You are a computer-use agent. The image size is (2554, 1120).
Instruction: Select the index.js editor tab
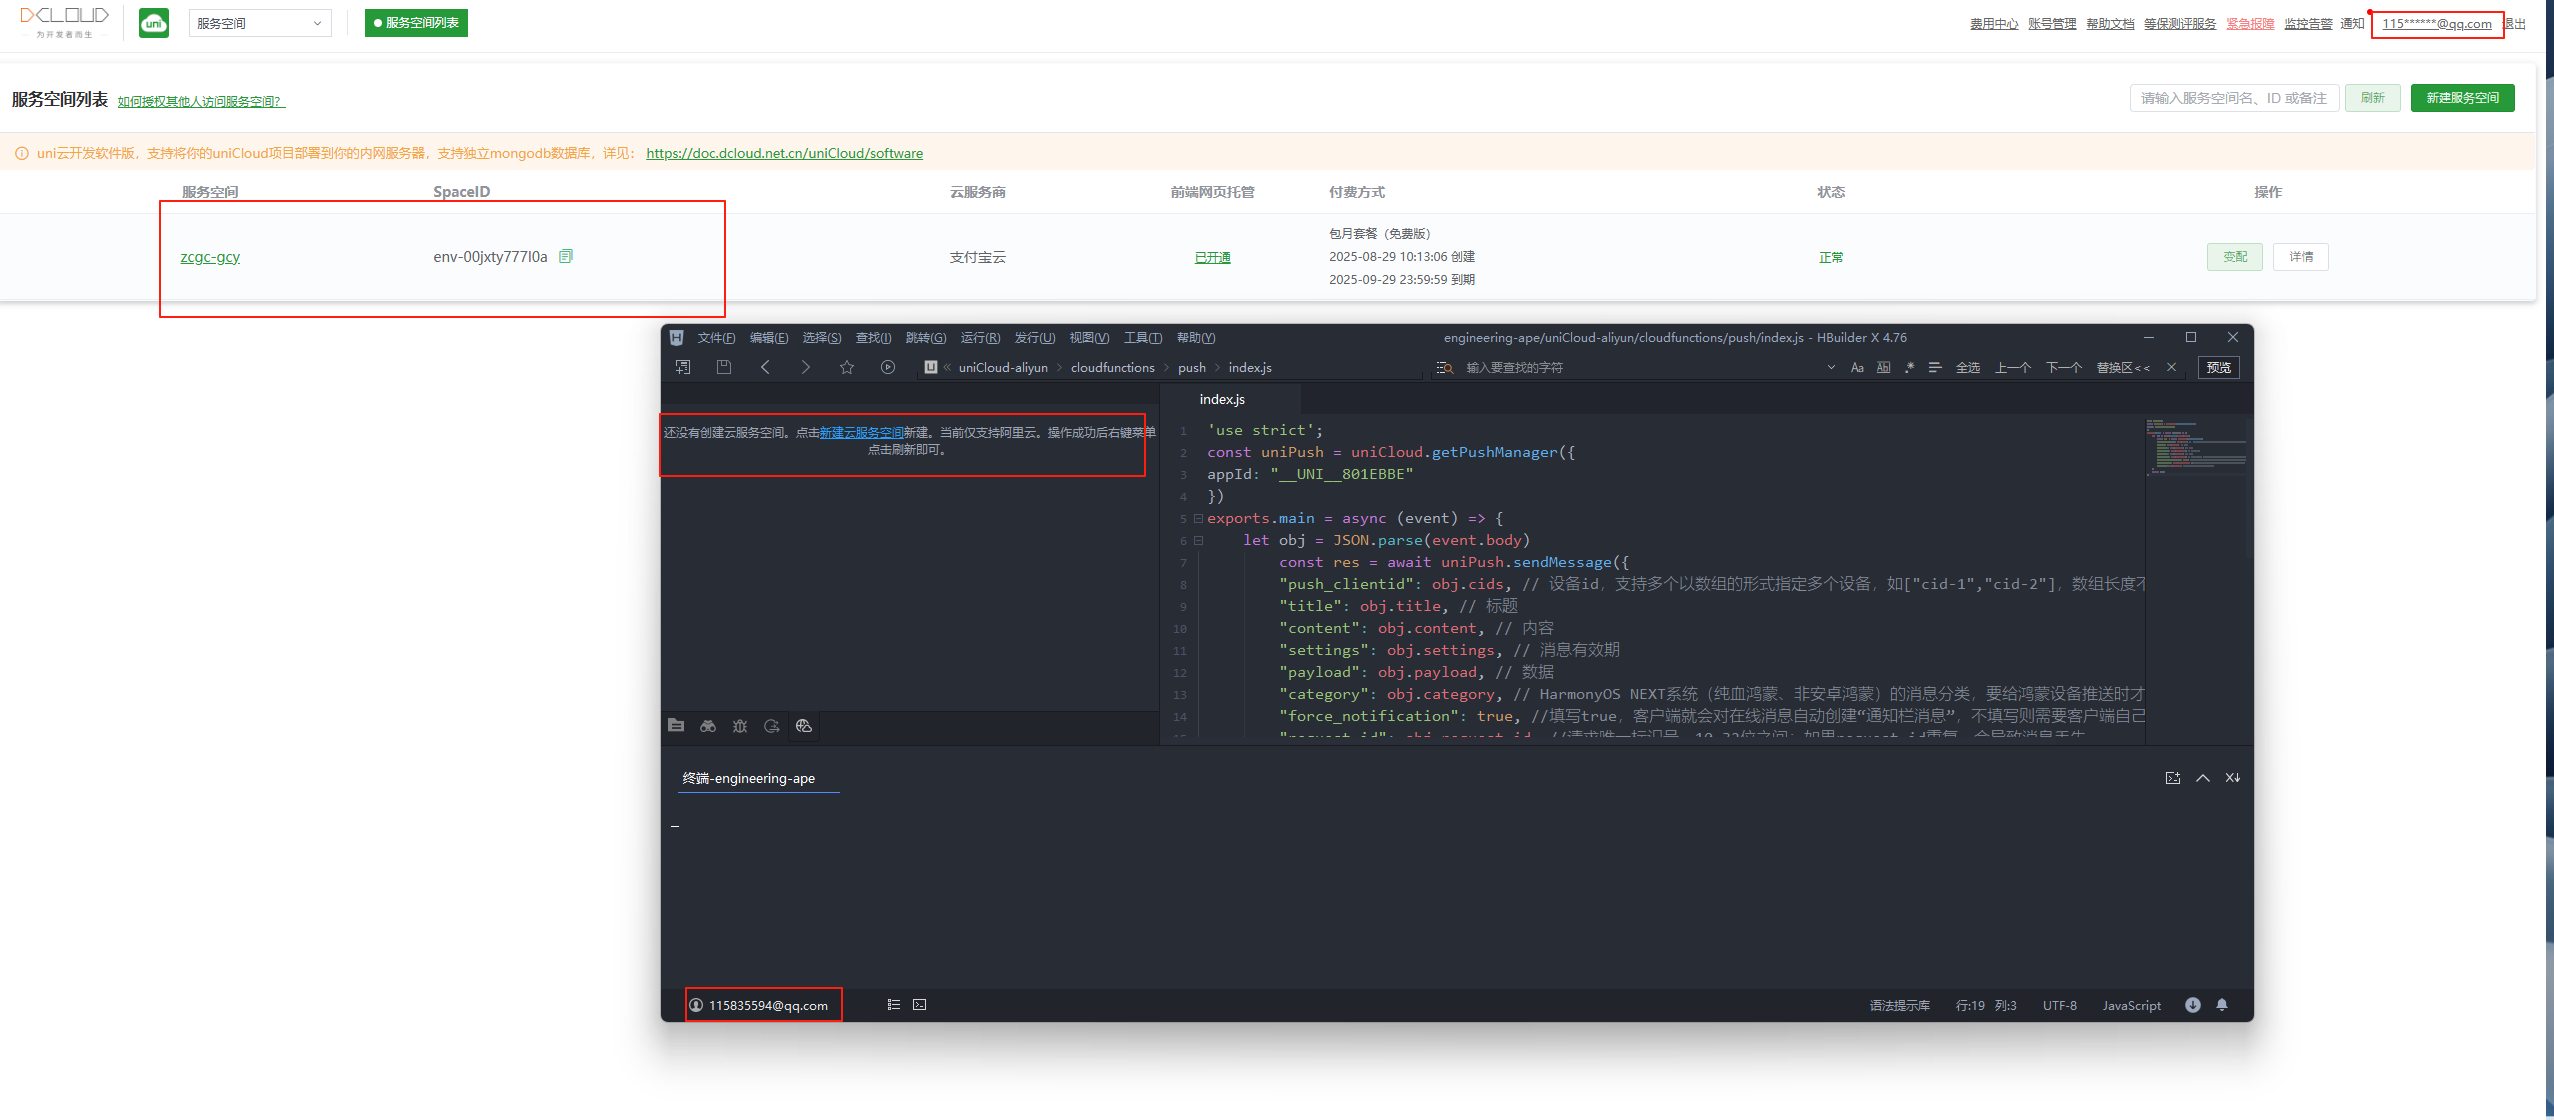(x=1222, y=399)
